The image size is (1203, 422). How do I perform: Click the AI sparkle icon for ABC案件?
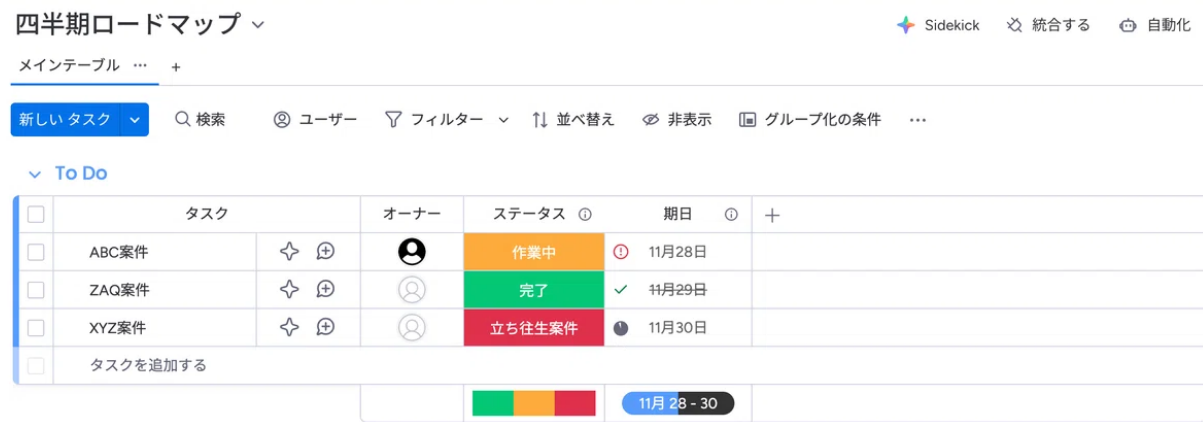[289, 252]
